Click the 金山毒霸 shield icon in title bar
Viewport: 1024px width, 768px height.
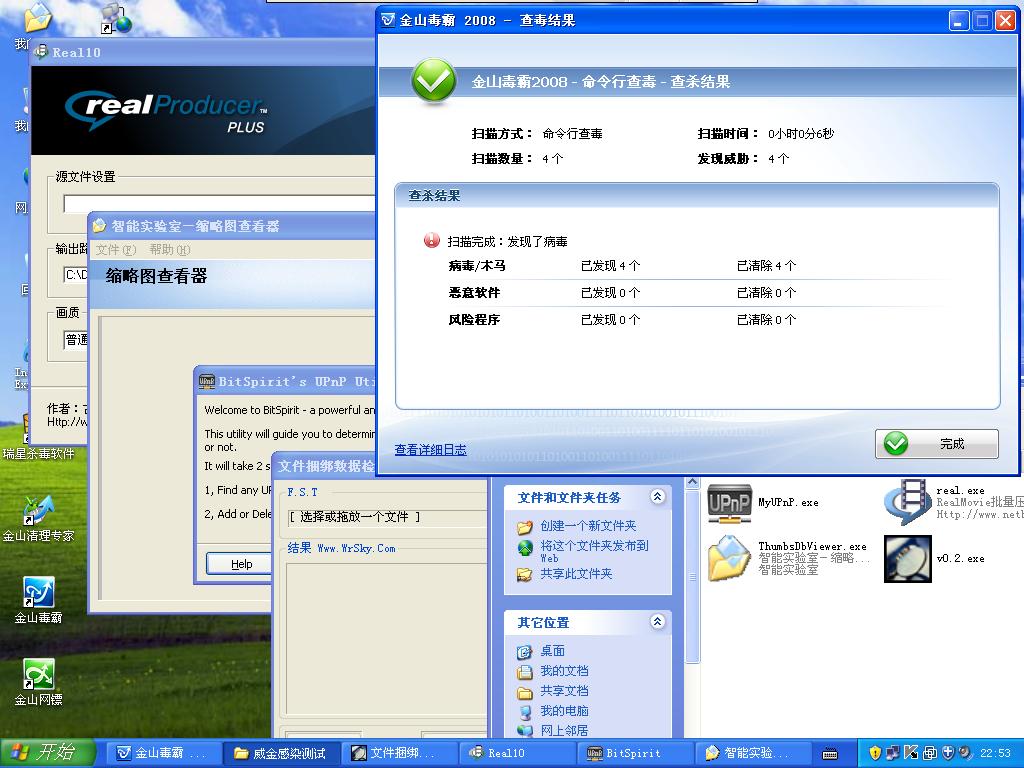[388, 20]
